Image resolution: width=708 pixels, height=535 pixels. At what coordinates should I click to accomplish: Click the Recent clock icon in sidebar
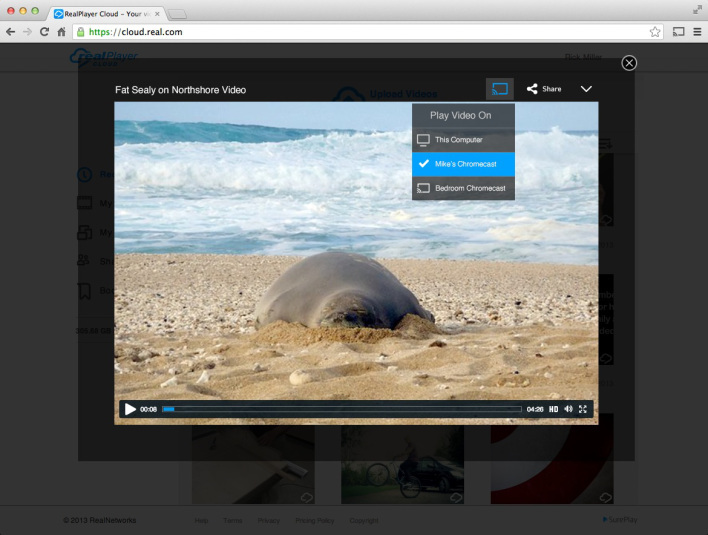click(84, 174)
